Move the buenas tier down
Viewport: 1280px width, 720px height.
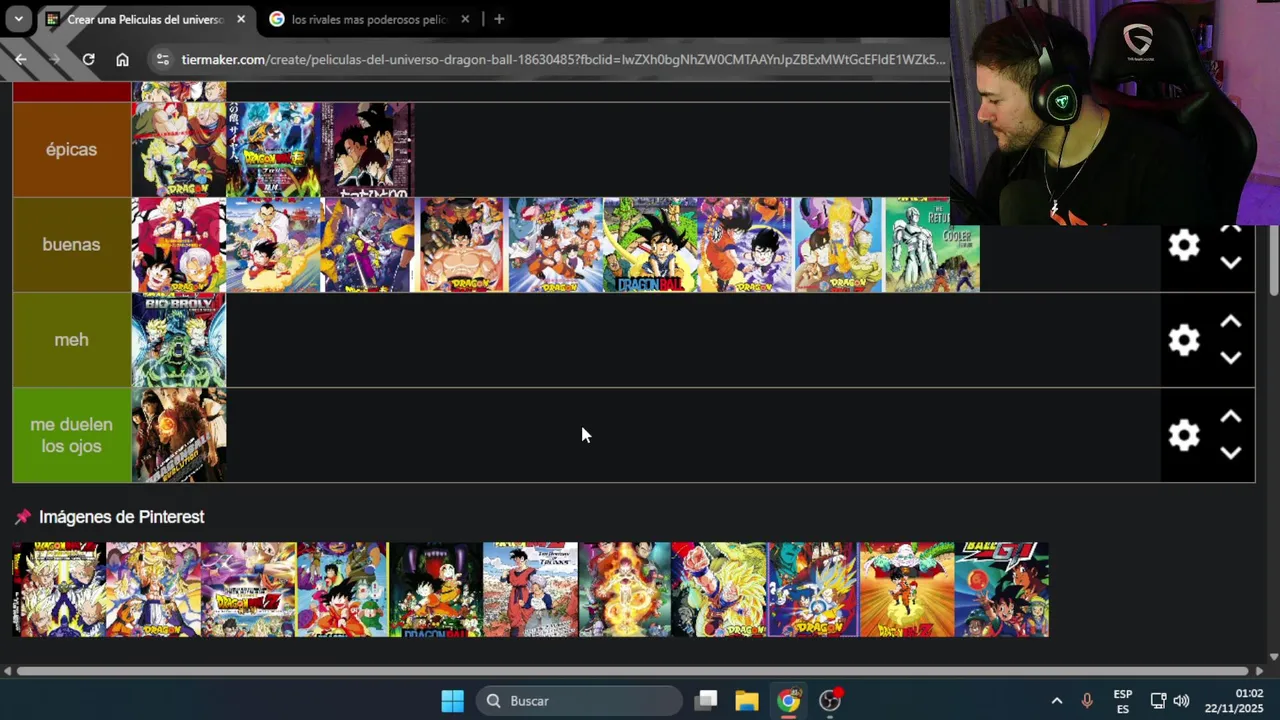(x=1231, y=262)
